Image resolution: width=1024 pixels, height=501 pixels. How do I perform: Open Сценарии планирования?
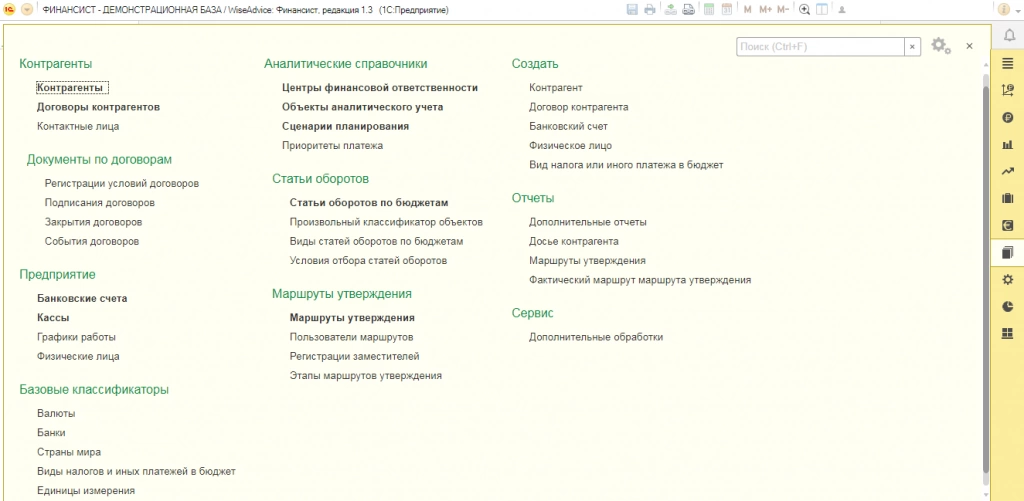click(345, 126)
